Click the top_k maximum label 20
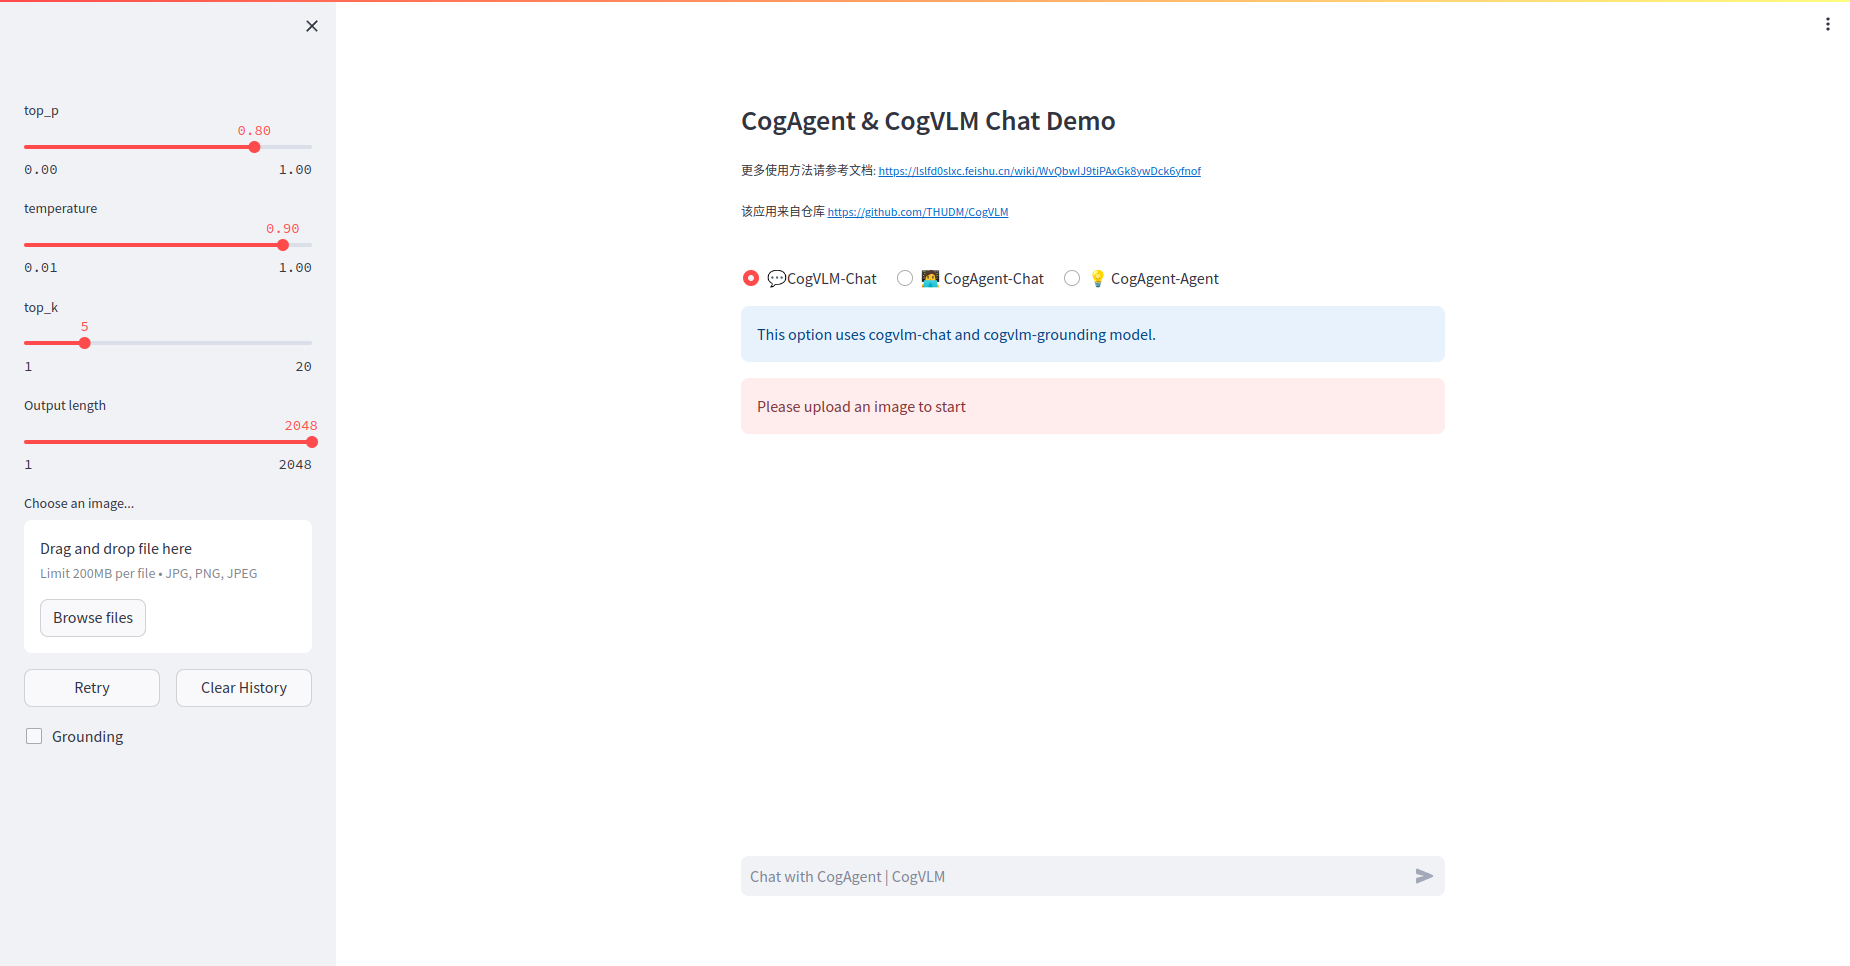Viewport: 1850px width, 966px height. [304, 367]
